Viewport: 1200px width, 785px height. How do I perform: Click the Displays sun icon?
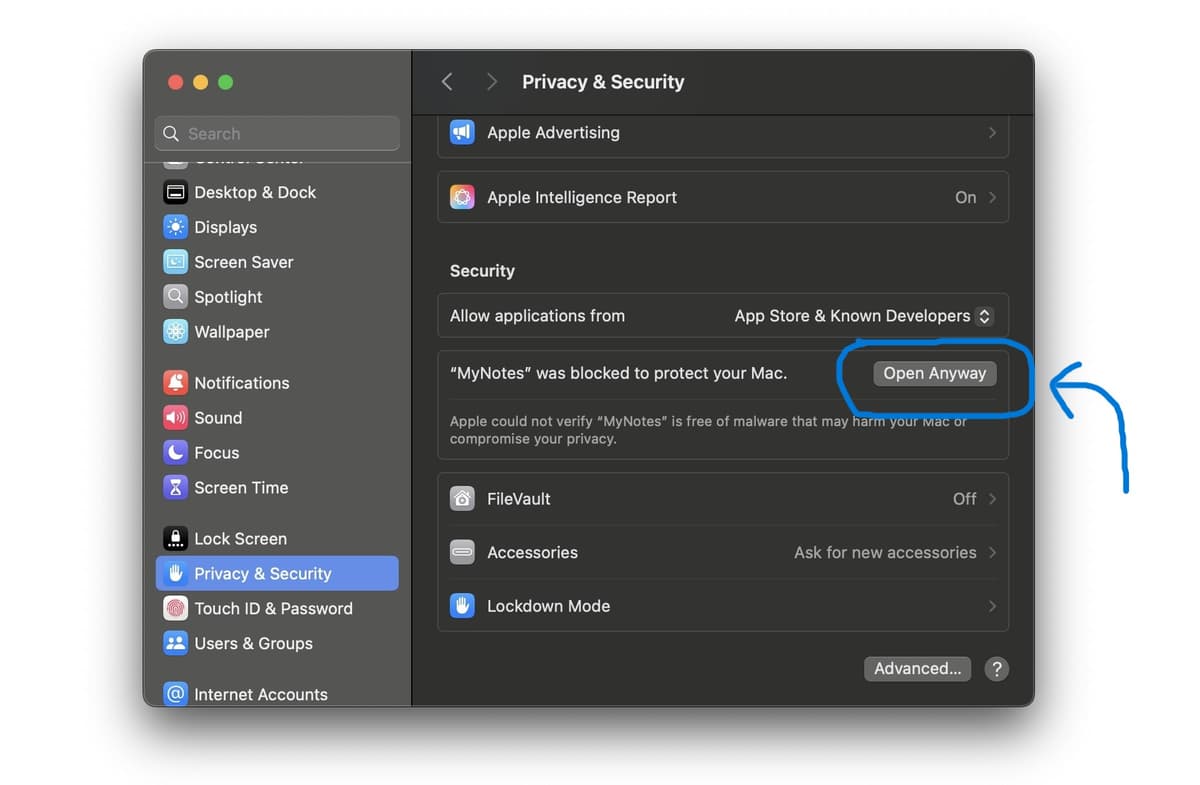pyautogui.click(x=175, y=227)
